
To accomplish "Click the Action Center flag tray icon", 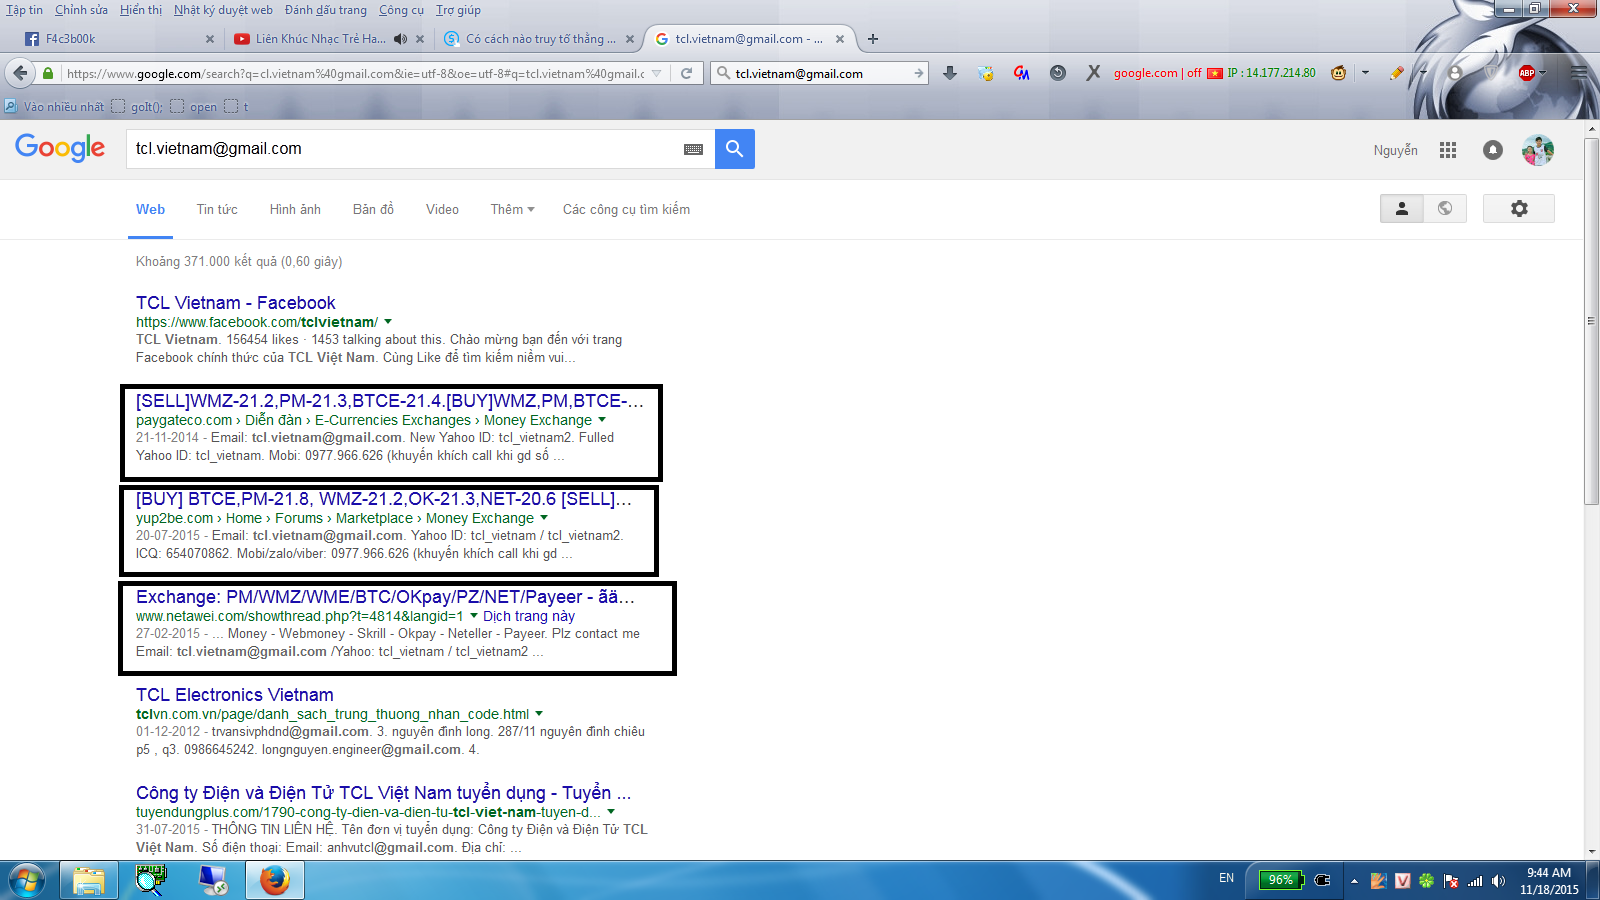I will pyautogui.click(x=1451, y=881).
